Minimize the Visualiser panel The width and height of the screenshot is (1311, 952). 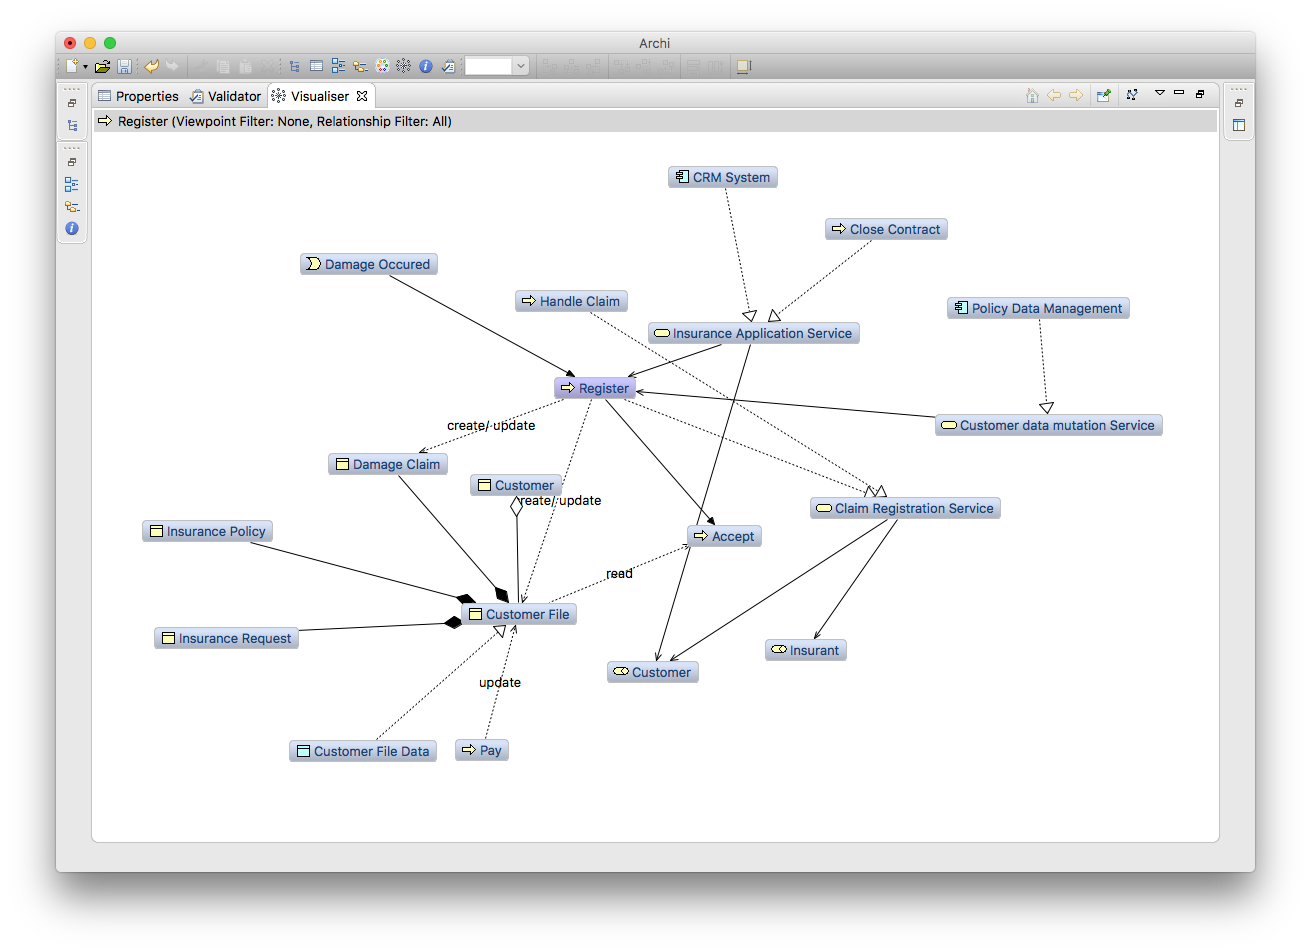click(x=1179, y=93)
